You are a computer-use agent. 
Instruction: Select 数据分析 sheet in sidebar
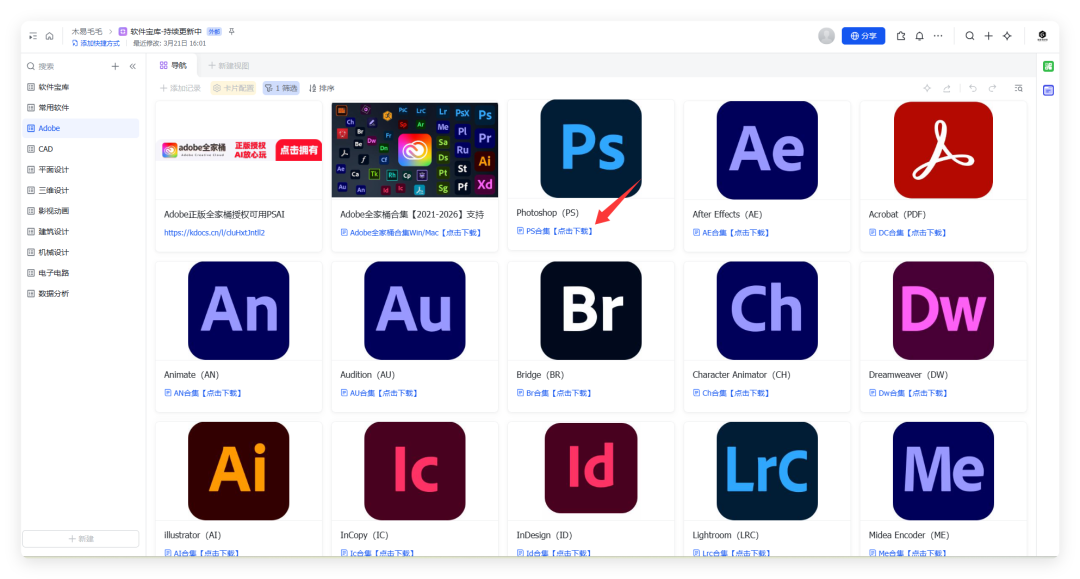(81, 293)
